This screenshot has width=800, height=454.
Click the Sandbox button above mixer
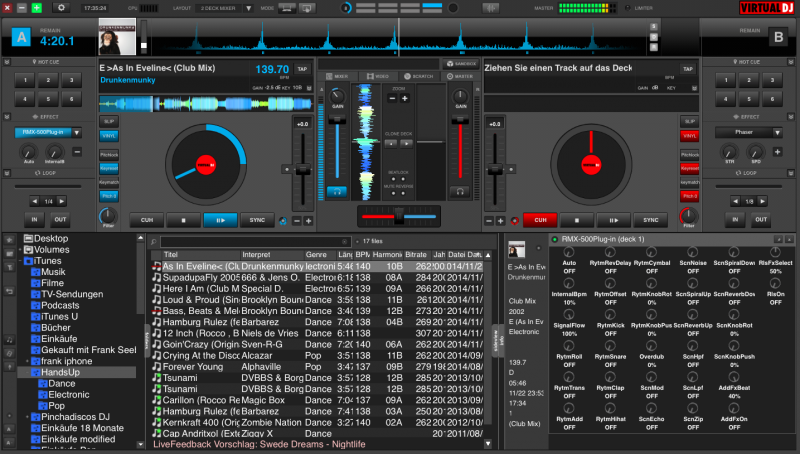[x=461, y=64]
